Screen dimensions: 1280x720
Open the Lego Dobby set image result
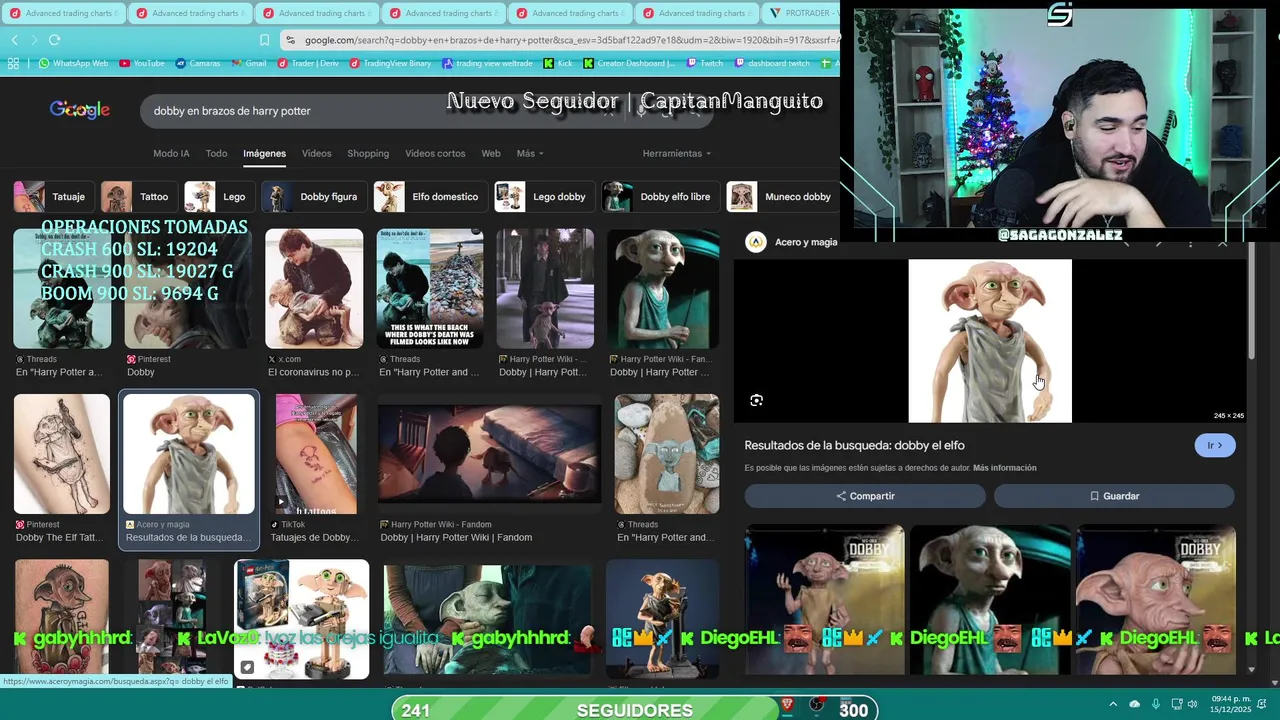point(302,619)
